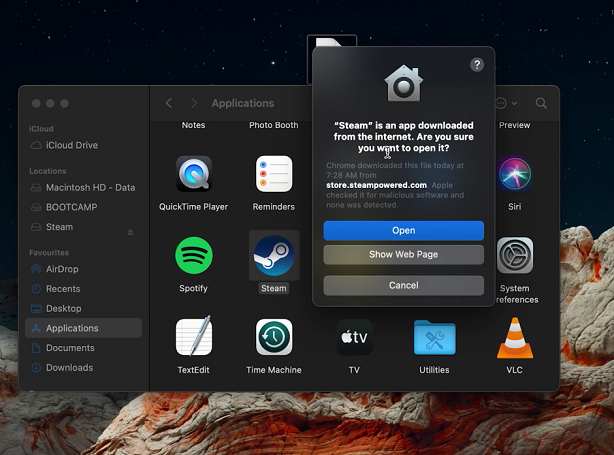Open Desktop in sidebar Favourites
This screenshot has height=455, width=614.
(x=83, y=309)
